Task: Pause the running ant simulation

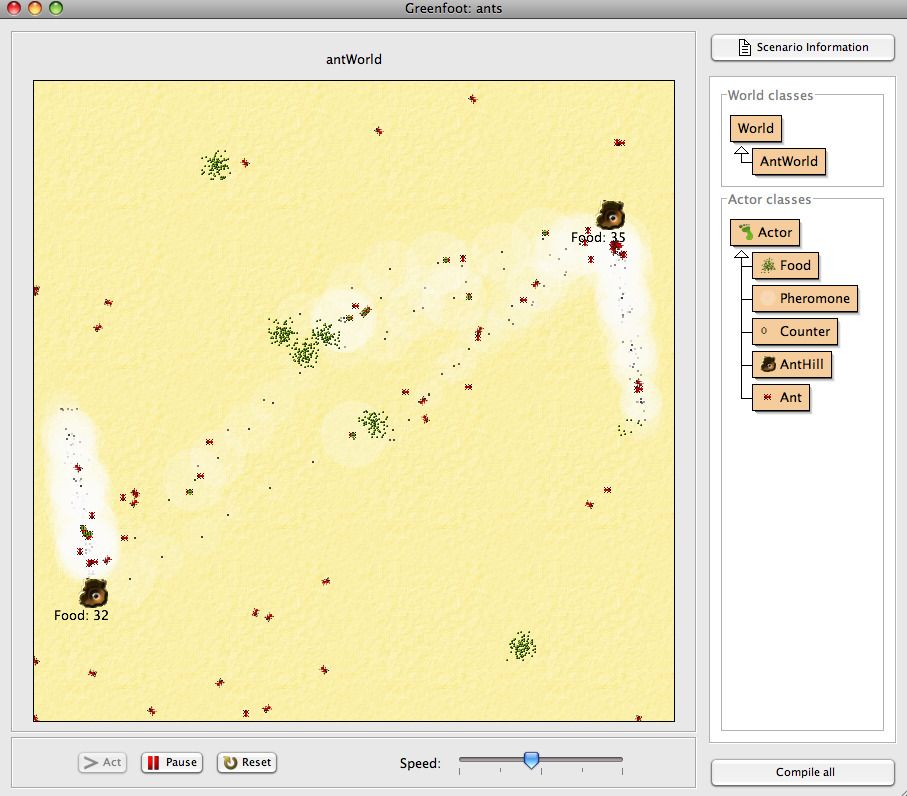Action: [x=170, y=761]
